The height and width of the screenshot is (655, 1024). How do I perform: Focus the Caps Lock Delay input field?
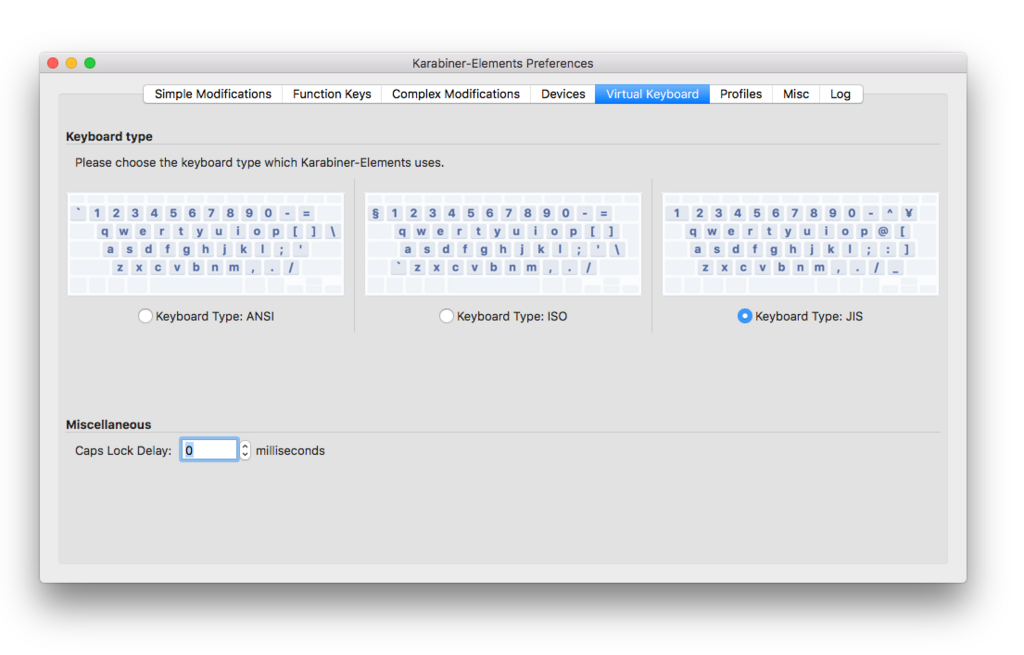pyautogui.click(x=209, y=450)
